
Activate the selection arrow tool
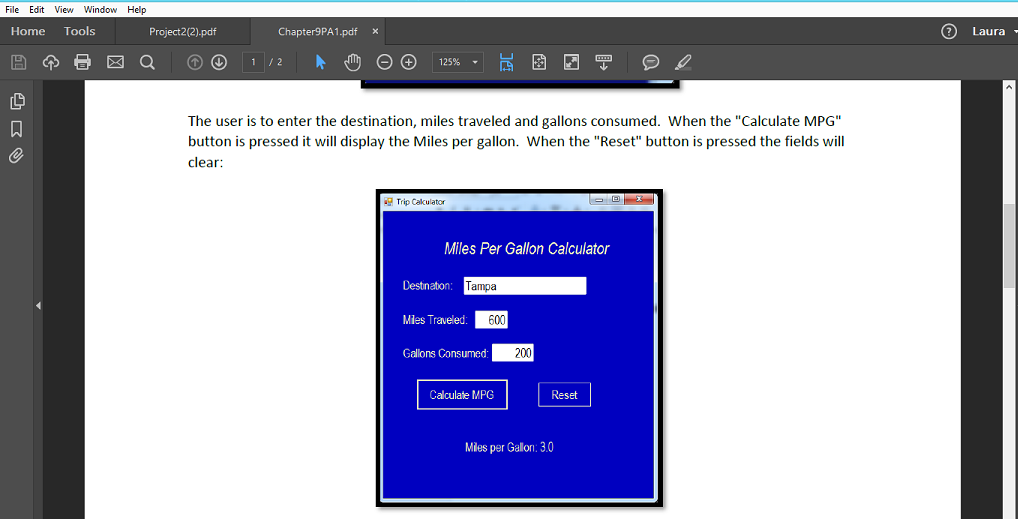pos(320,62)
